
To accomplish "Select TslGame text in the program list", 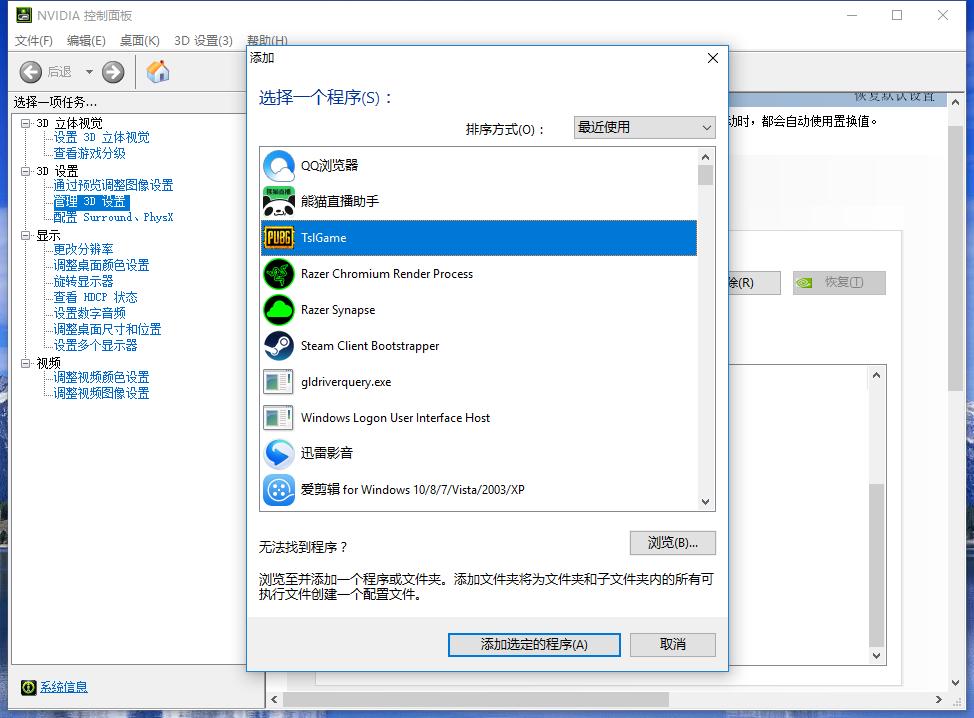I will tap(324, 238).
